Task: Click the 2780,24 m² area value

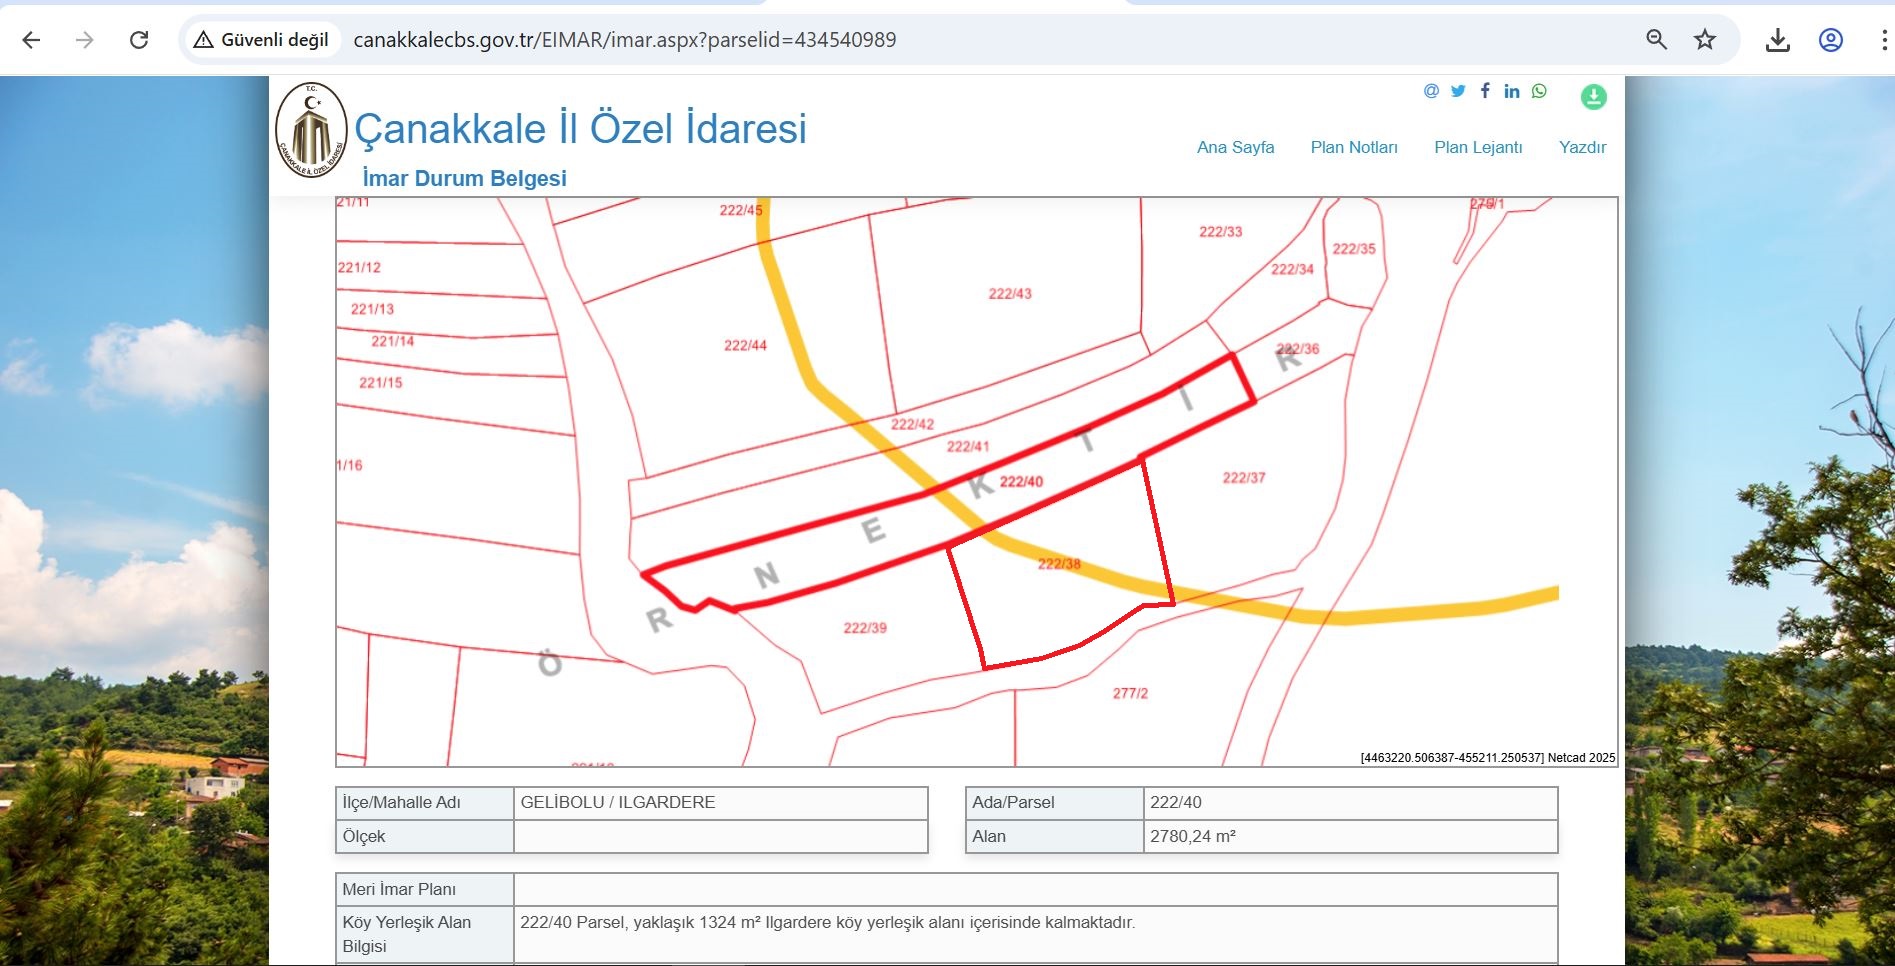Action: 1193,836
